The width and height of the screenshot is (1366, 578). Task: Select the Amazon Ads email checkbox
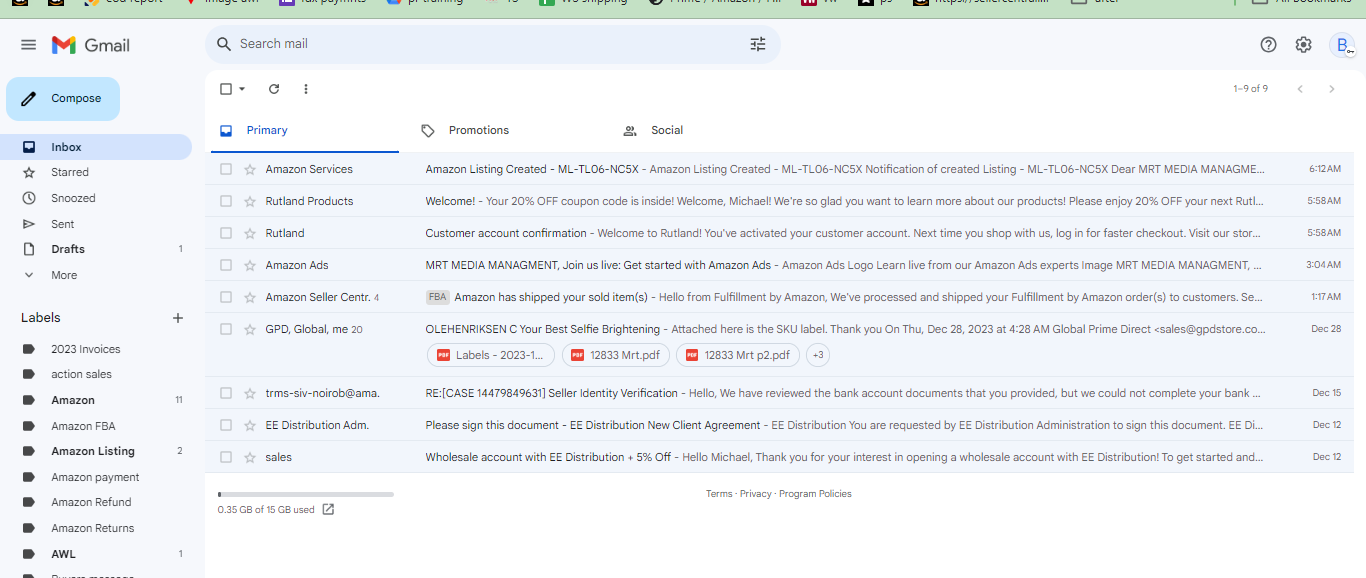226,265
